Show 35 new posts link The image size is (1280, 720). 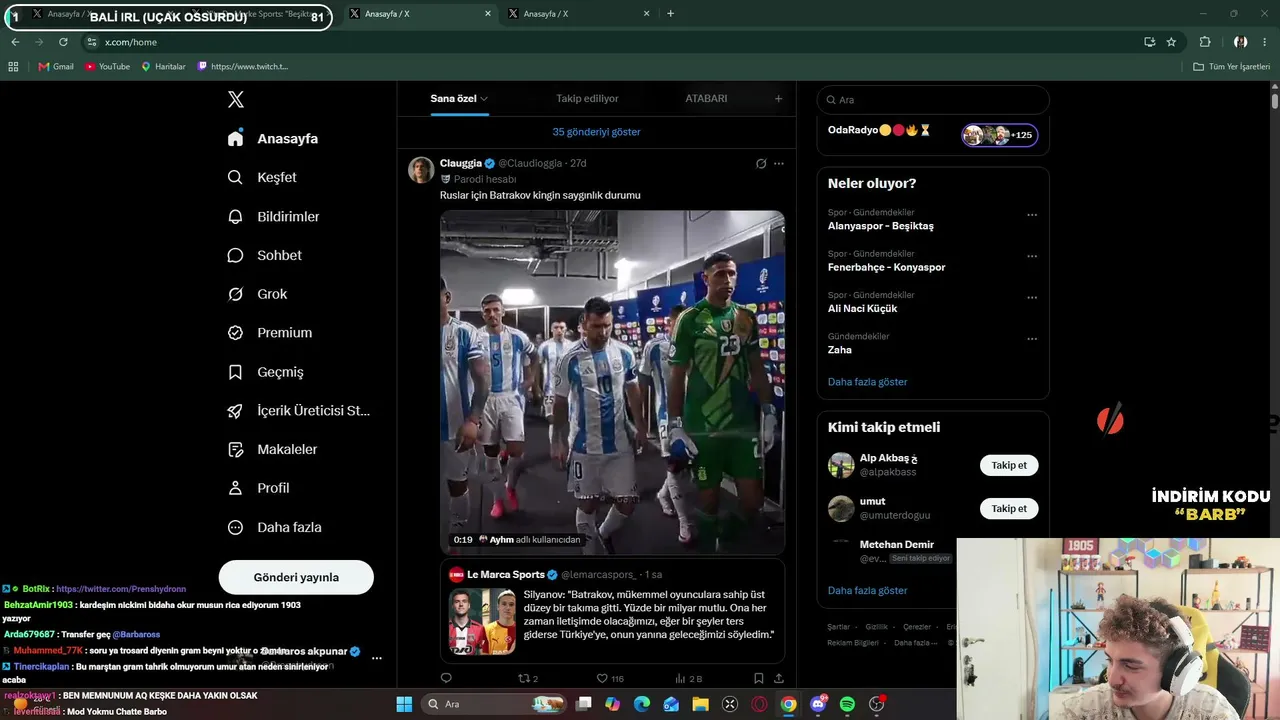pyautogui.click(x=596, y=132)
